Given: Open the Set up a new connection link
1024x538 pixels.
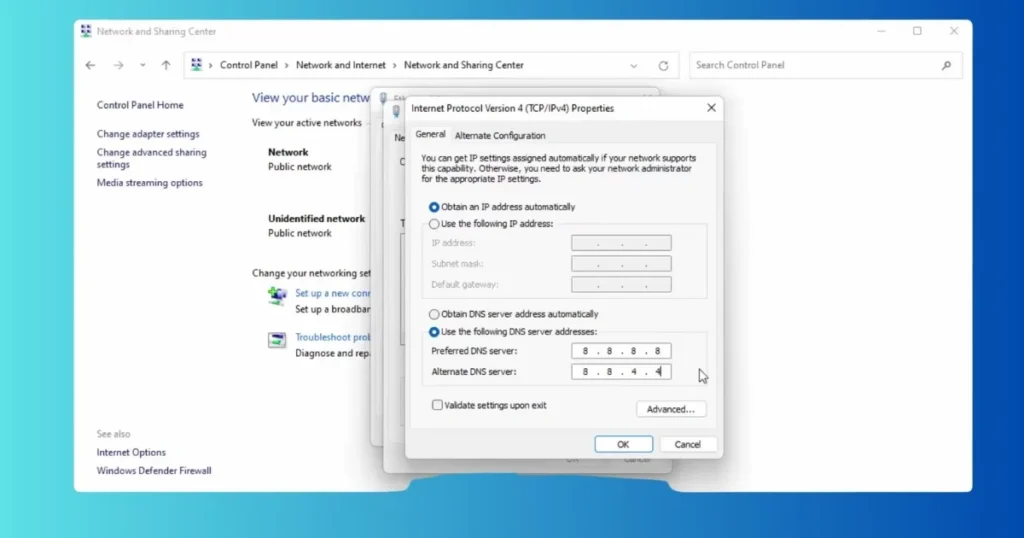Looking at the screenshot, I should [x=332, y=294].
